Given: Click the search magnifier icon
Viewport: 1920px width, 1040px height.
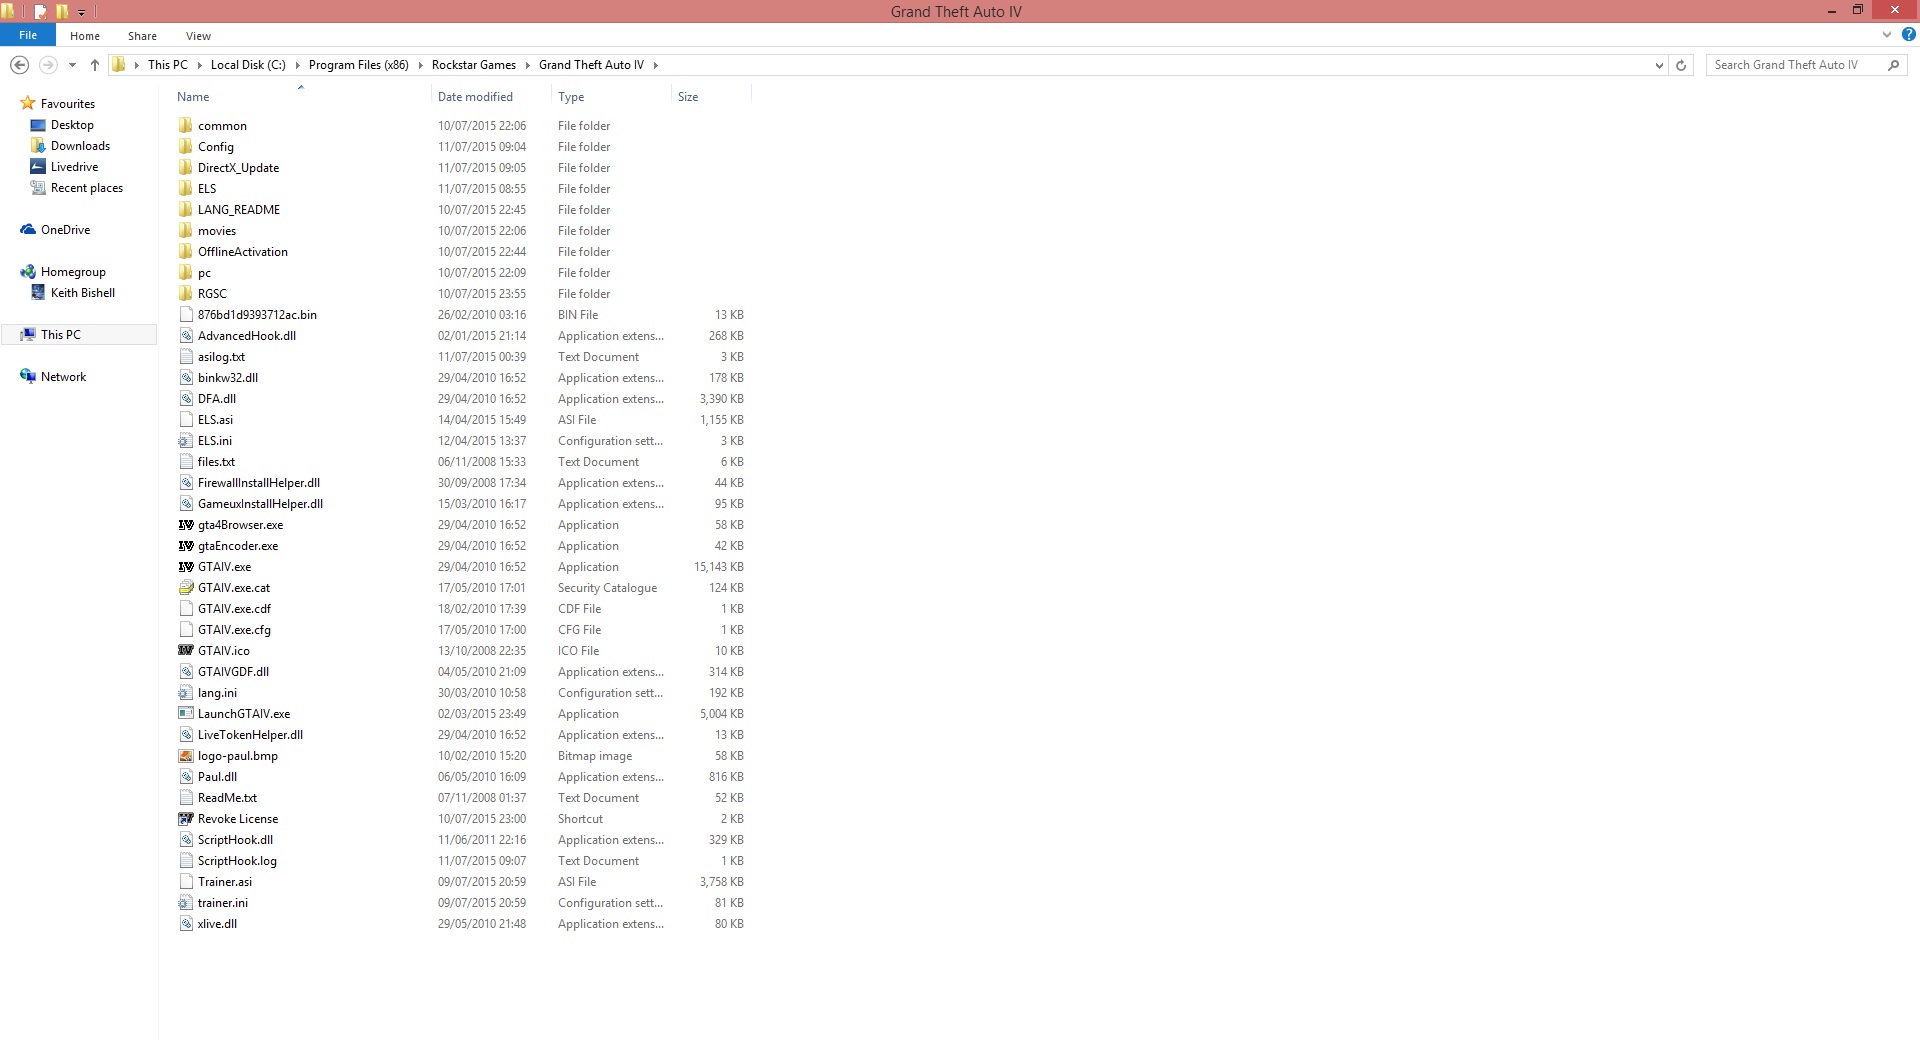Looking at the screenshot, I should [1893, 65].
